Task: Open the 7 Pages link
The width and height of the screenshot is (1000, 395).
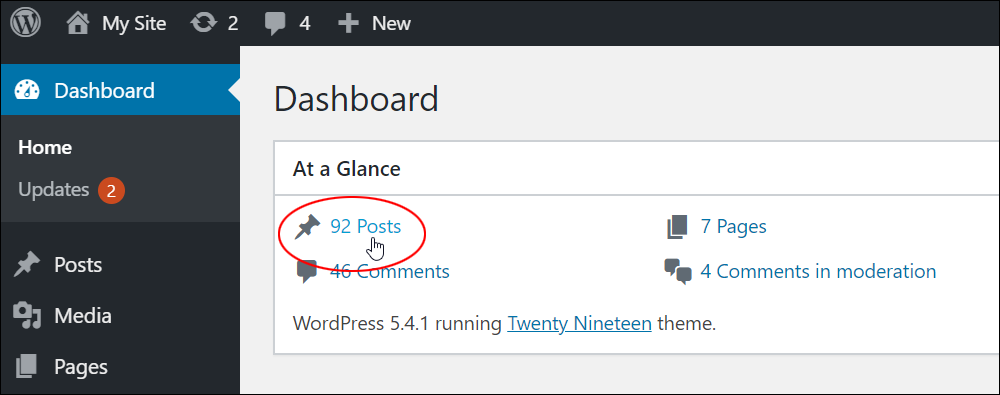Action: [733, 227]
